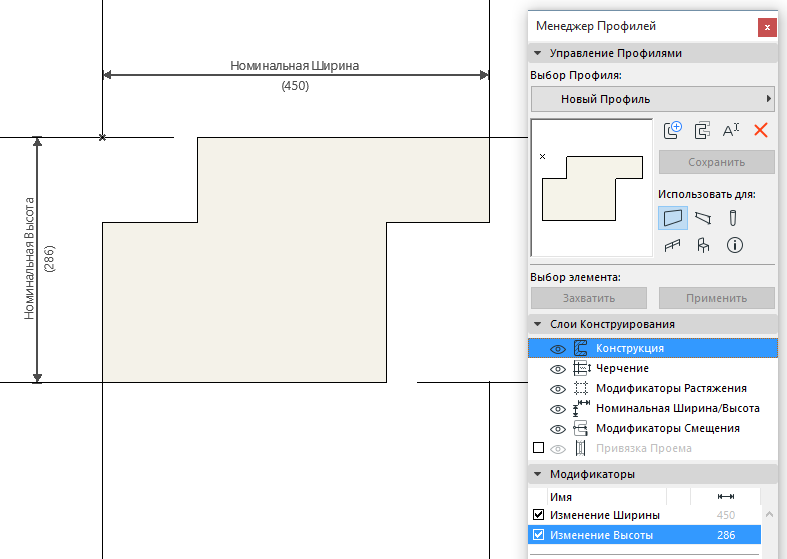Select the Привязка Проема row label
The width and height of the screenshot is (787, 559).
[x=643, y=448]
